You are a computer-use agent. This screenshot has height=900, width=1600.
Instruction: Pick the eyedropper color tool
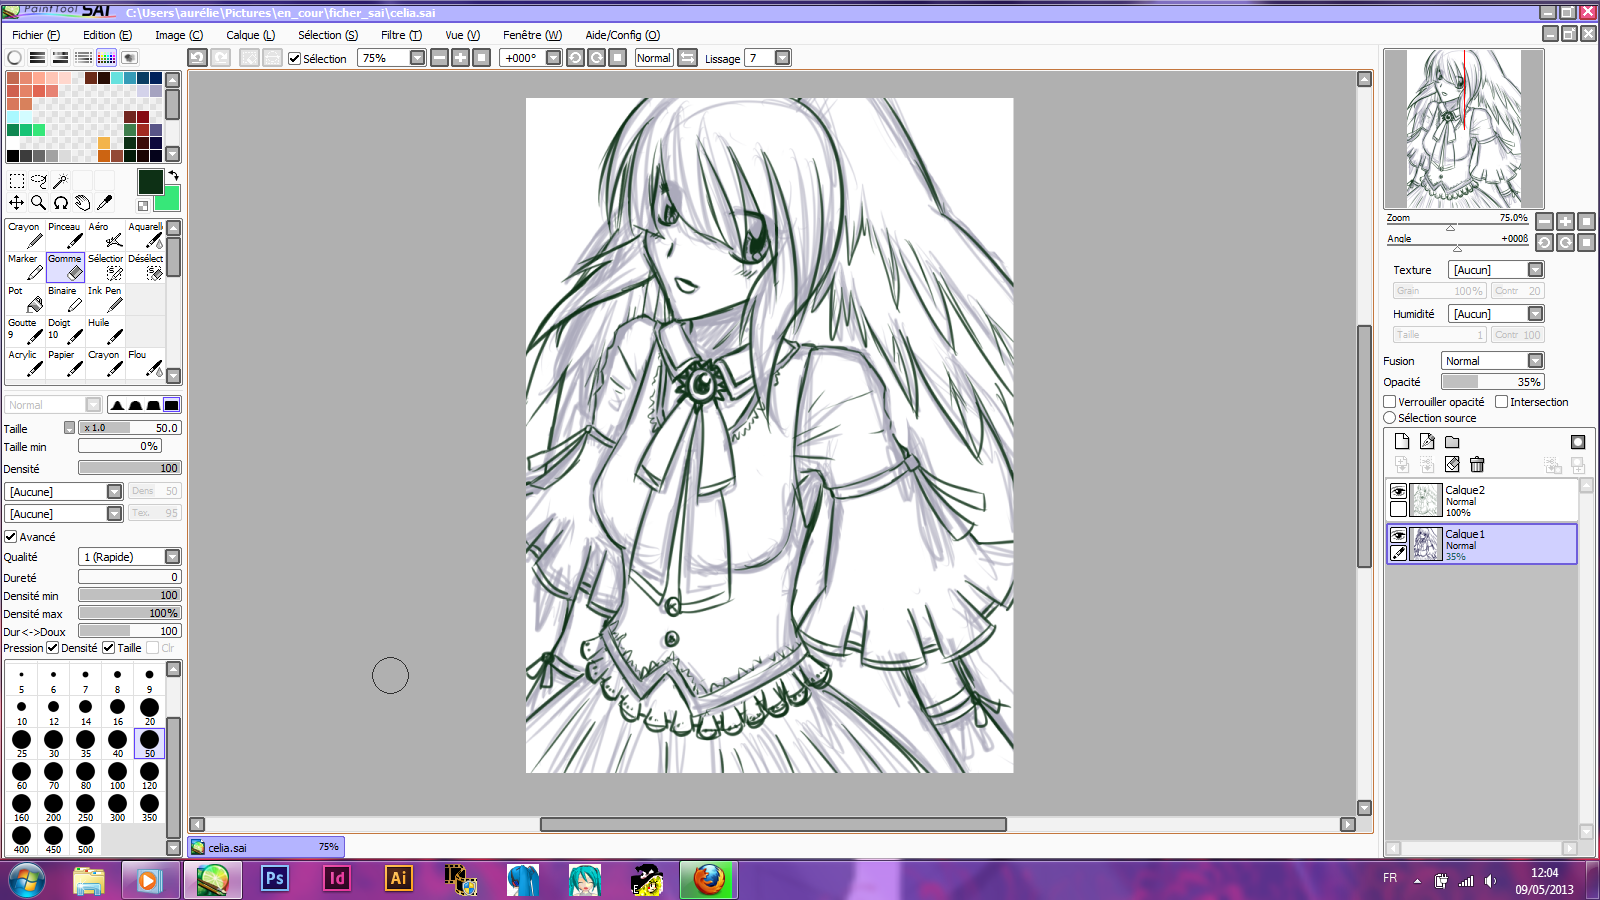coord(105,203)
